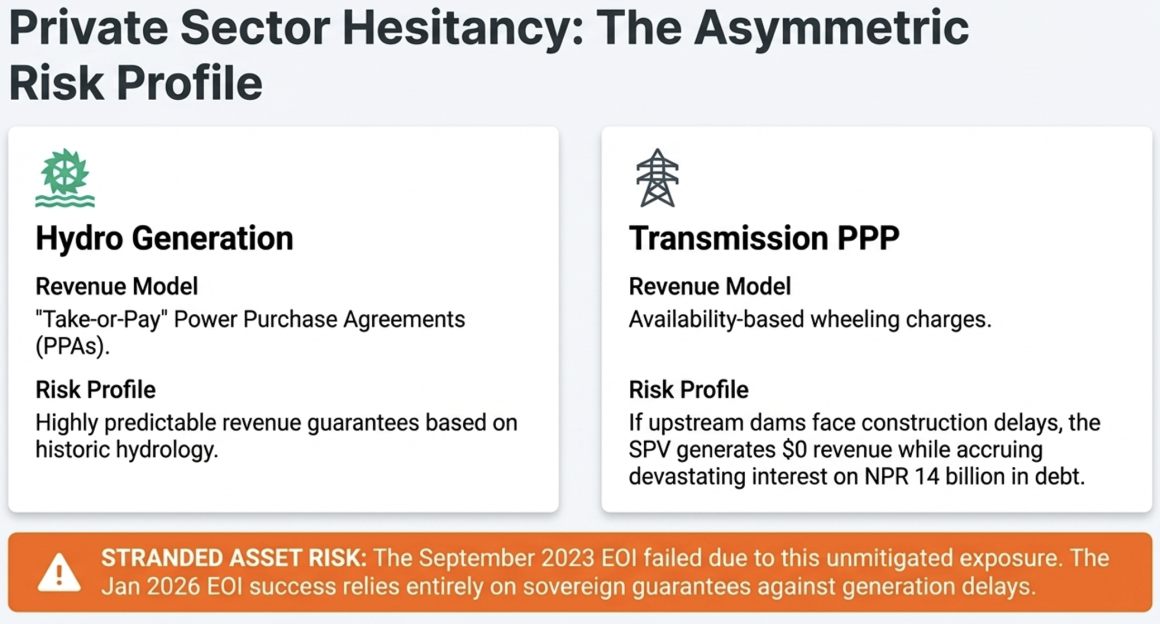Click the 'Transmission PPP' heading
1160x624 pixels.
tap(764, 238)
